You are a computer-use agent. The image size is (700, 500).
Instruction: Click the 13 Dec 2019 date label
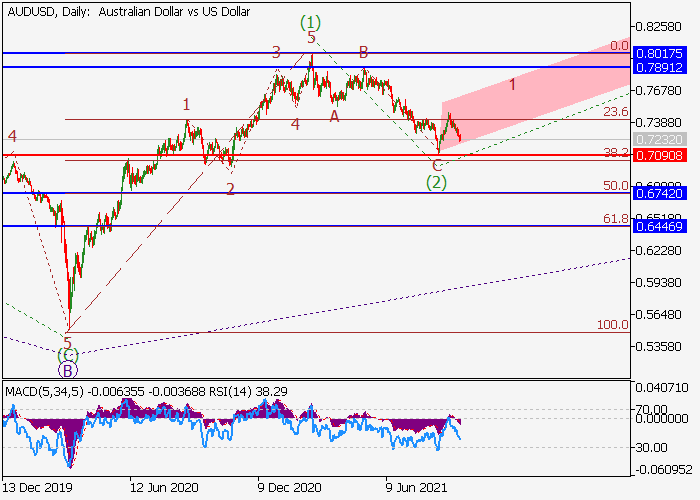[x=37, y=488]
